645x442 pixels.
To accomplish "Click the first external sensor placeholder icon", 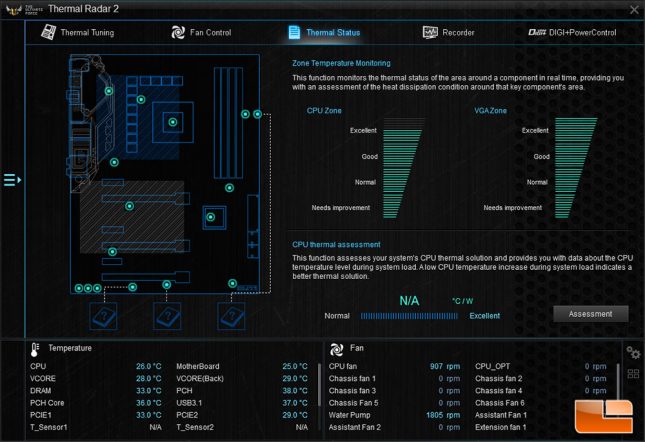I will click(x=103, y=316).
